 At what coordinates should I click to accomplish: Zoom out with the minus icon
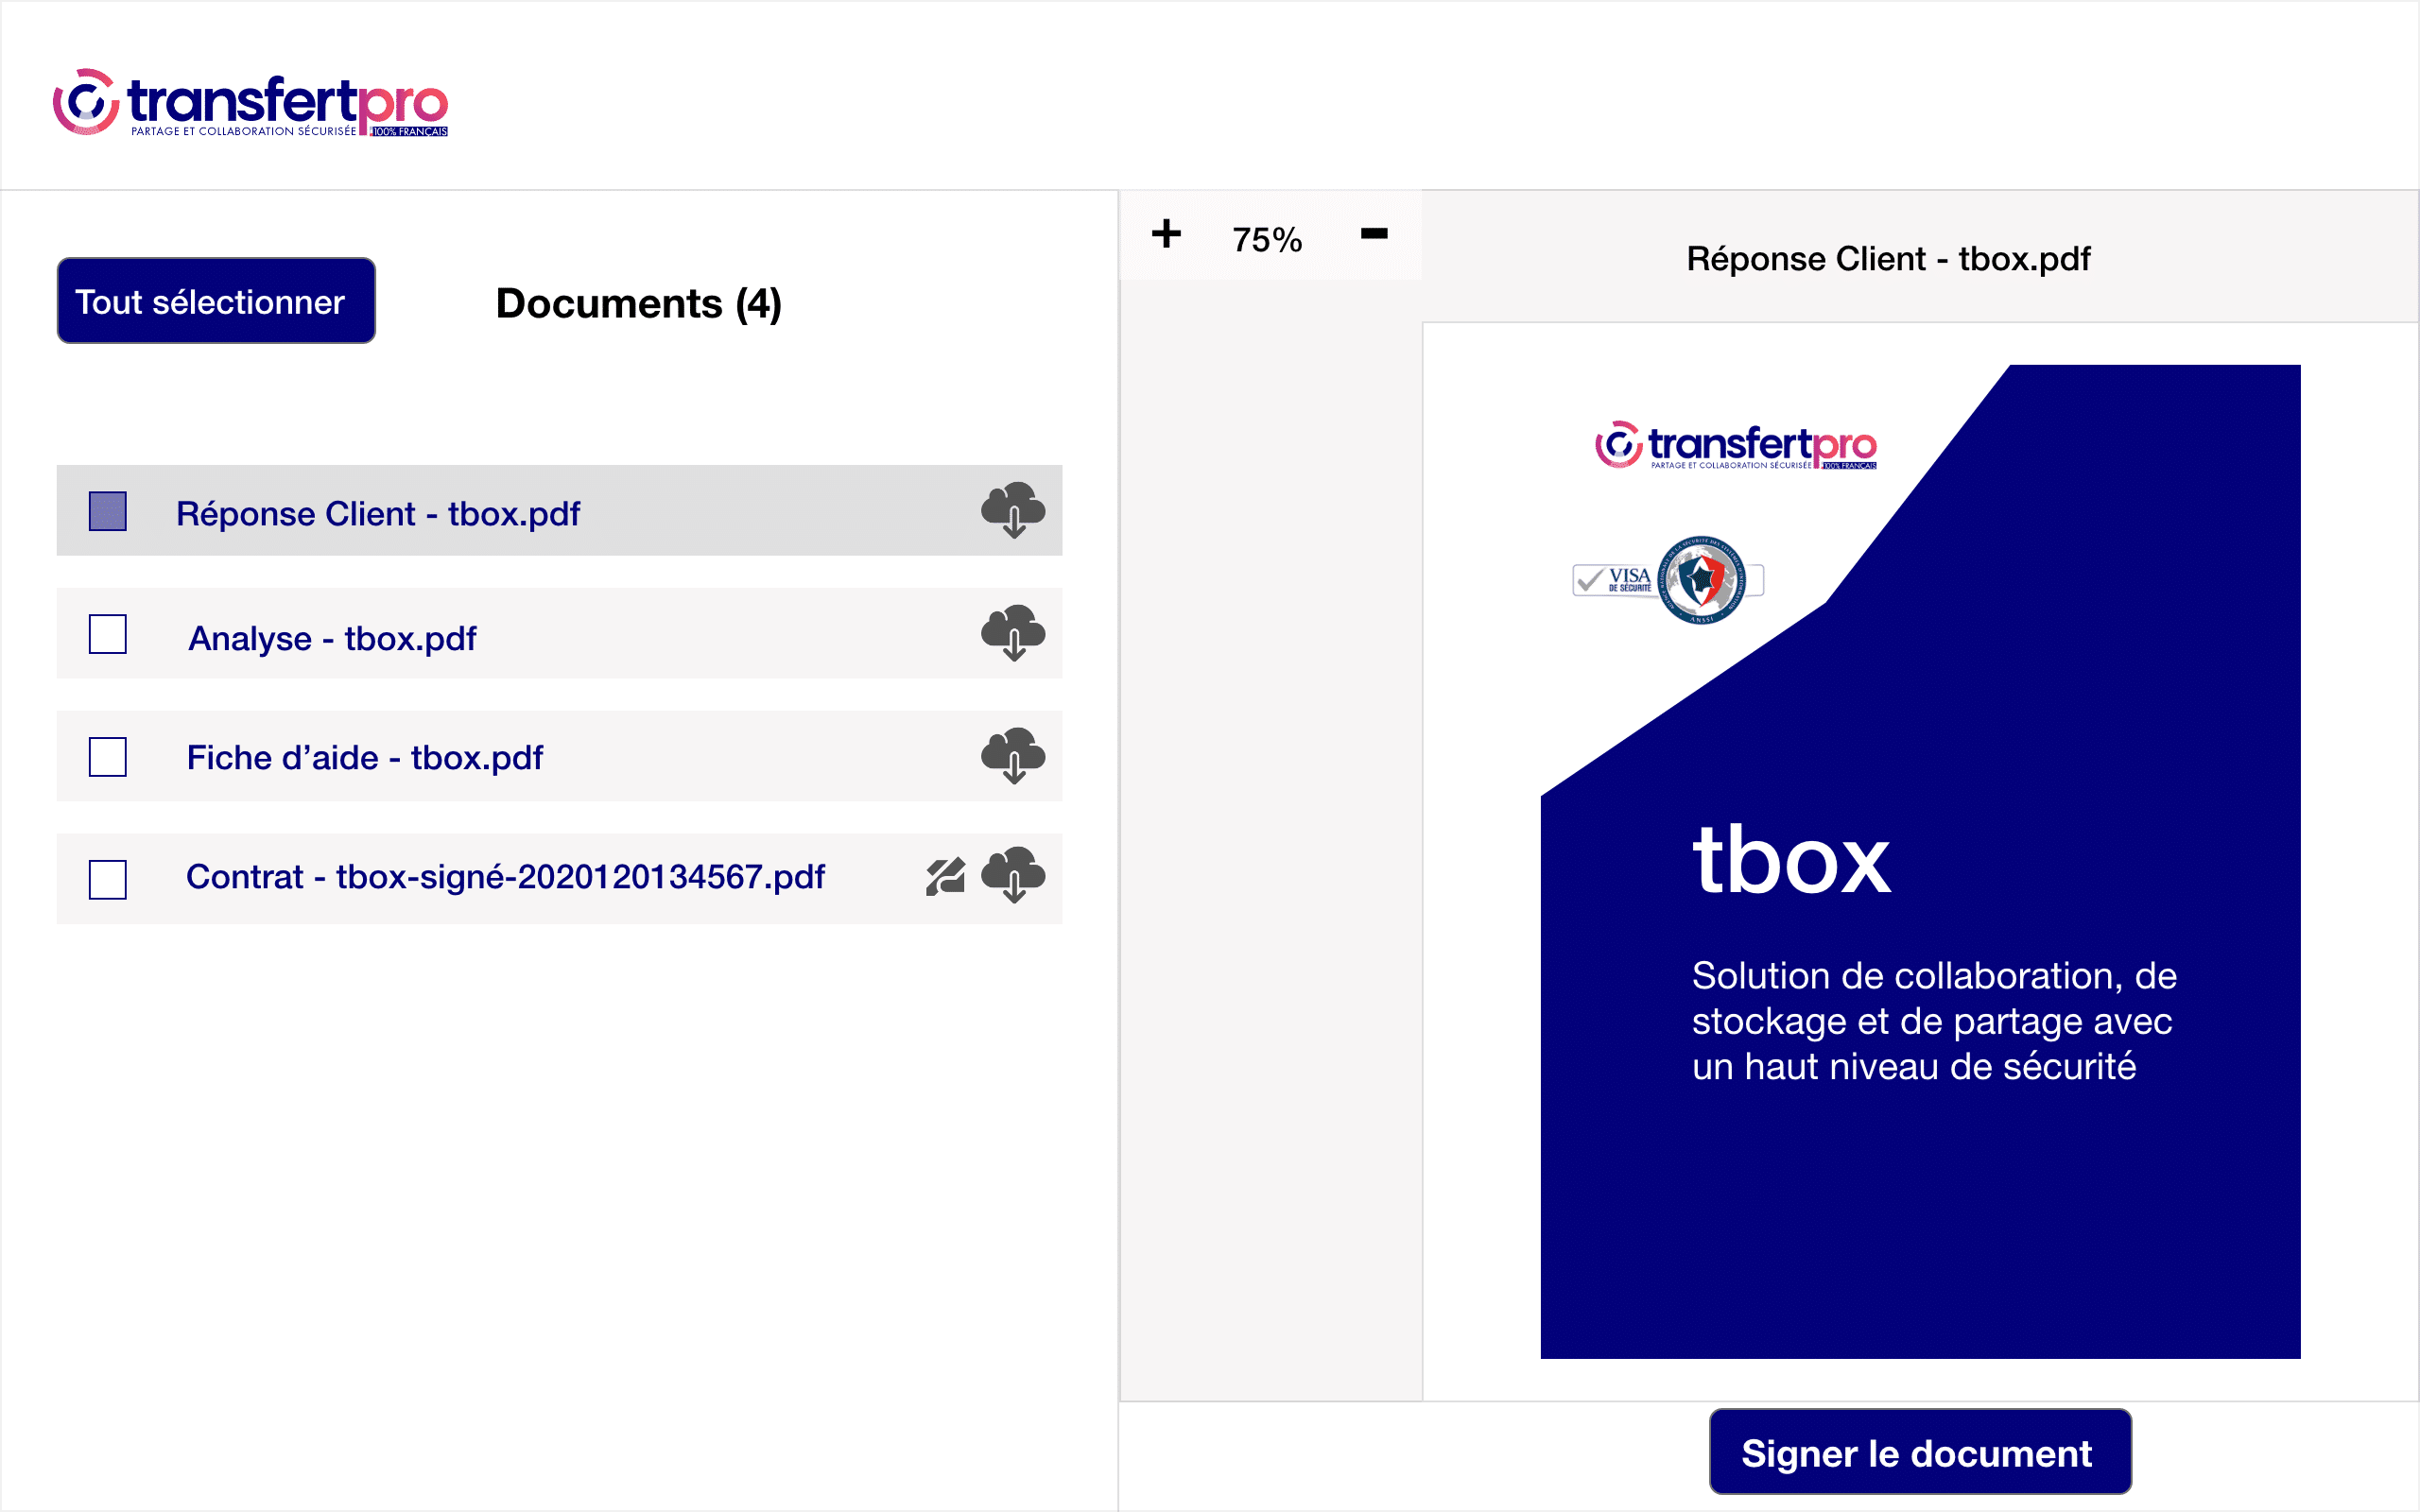(x=1374, y=234)
